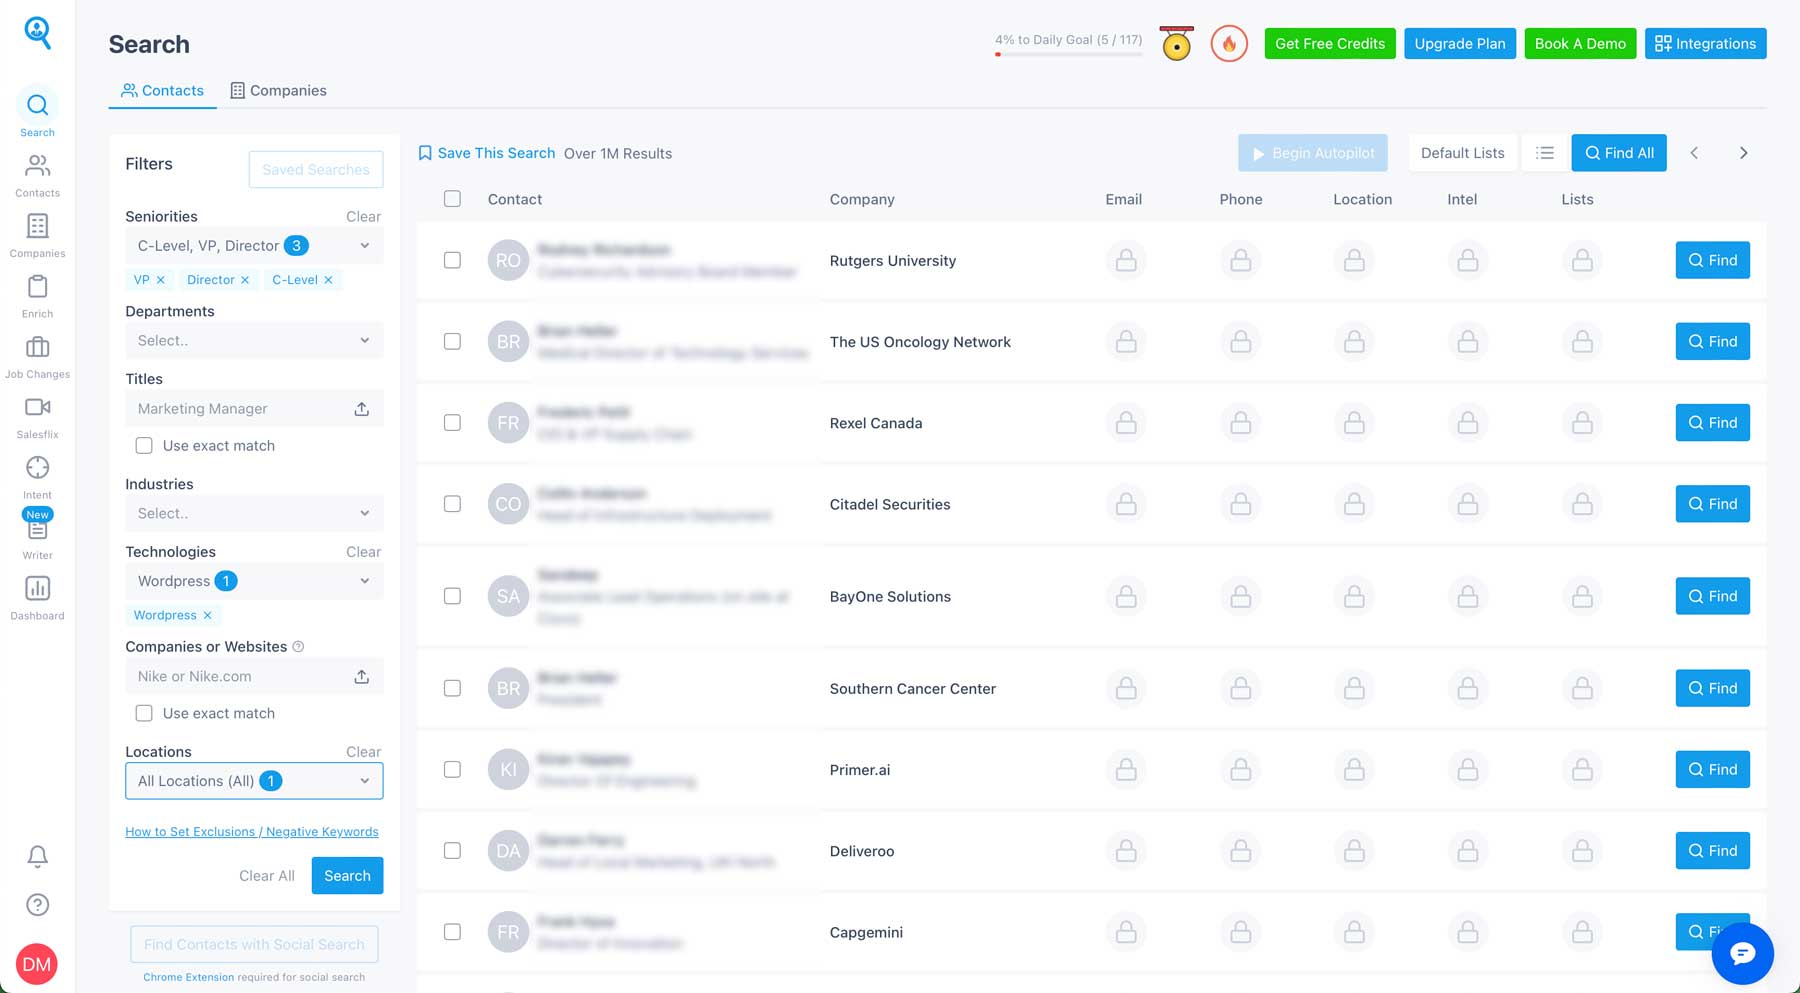Select the Salesflix icon in sidebar
The height and width of the screenshot is (993, 1800).
click(x=37, y=413)
